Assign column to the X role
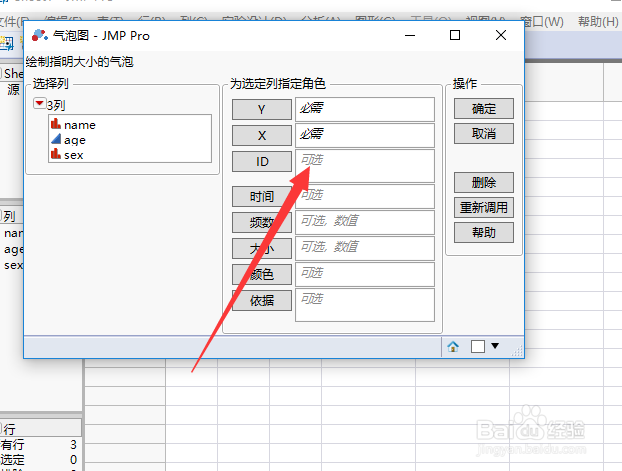 (261, 136)
